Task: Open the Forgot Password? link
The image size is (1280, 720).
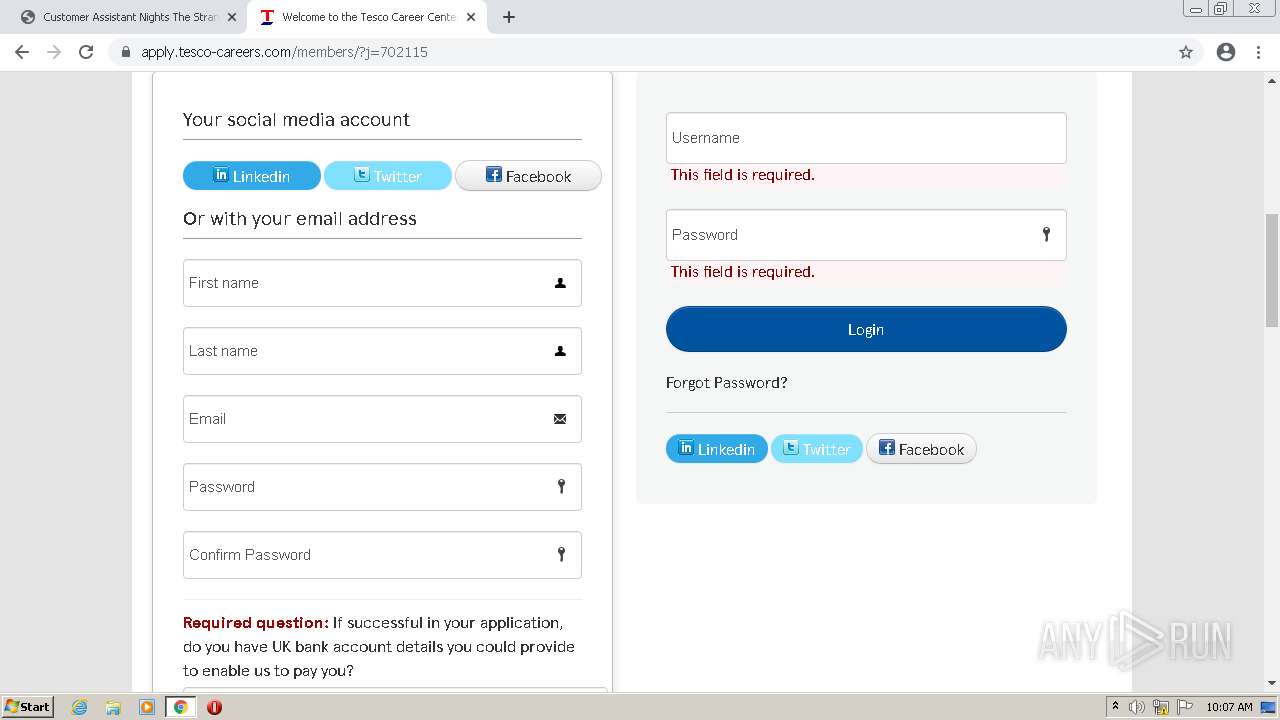Action: tap(727, 383)
